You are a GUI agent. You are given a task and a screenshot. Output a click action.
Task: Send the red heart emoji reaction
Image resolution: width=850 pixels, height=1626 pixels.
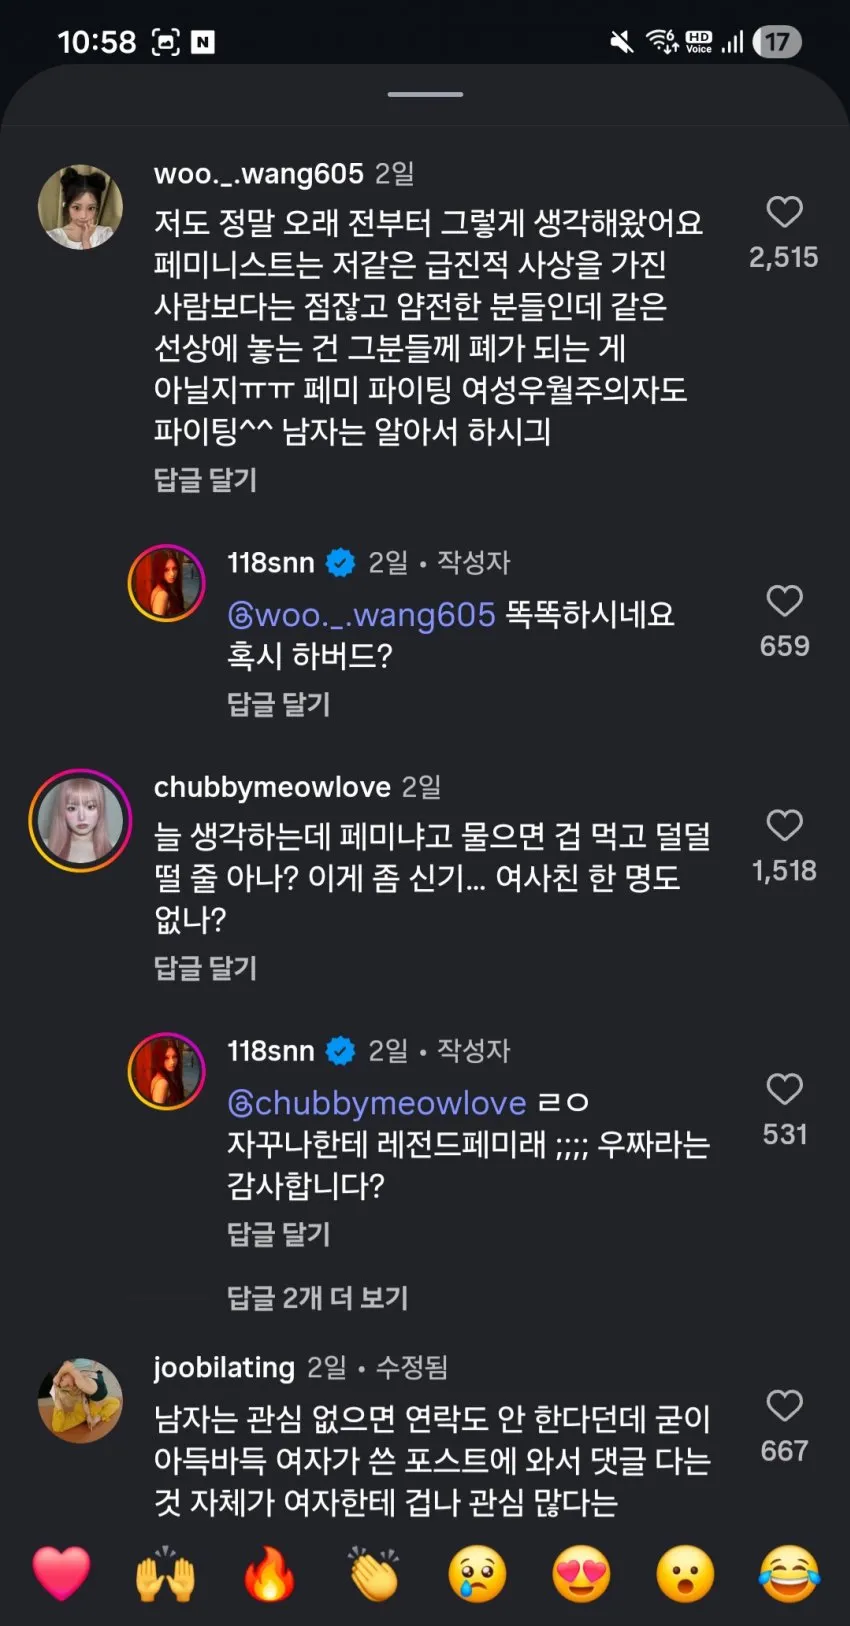coord(62,1573)
